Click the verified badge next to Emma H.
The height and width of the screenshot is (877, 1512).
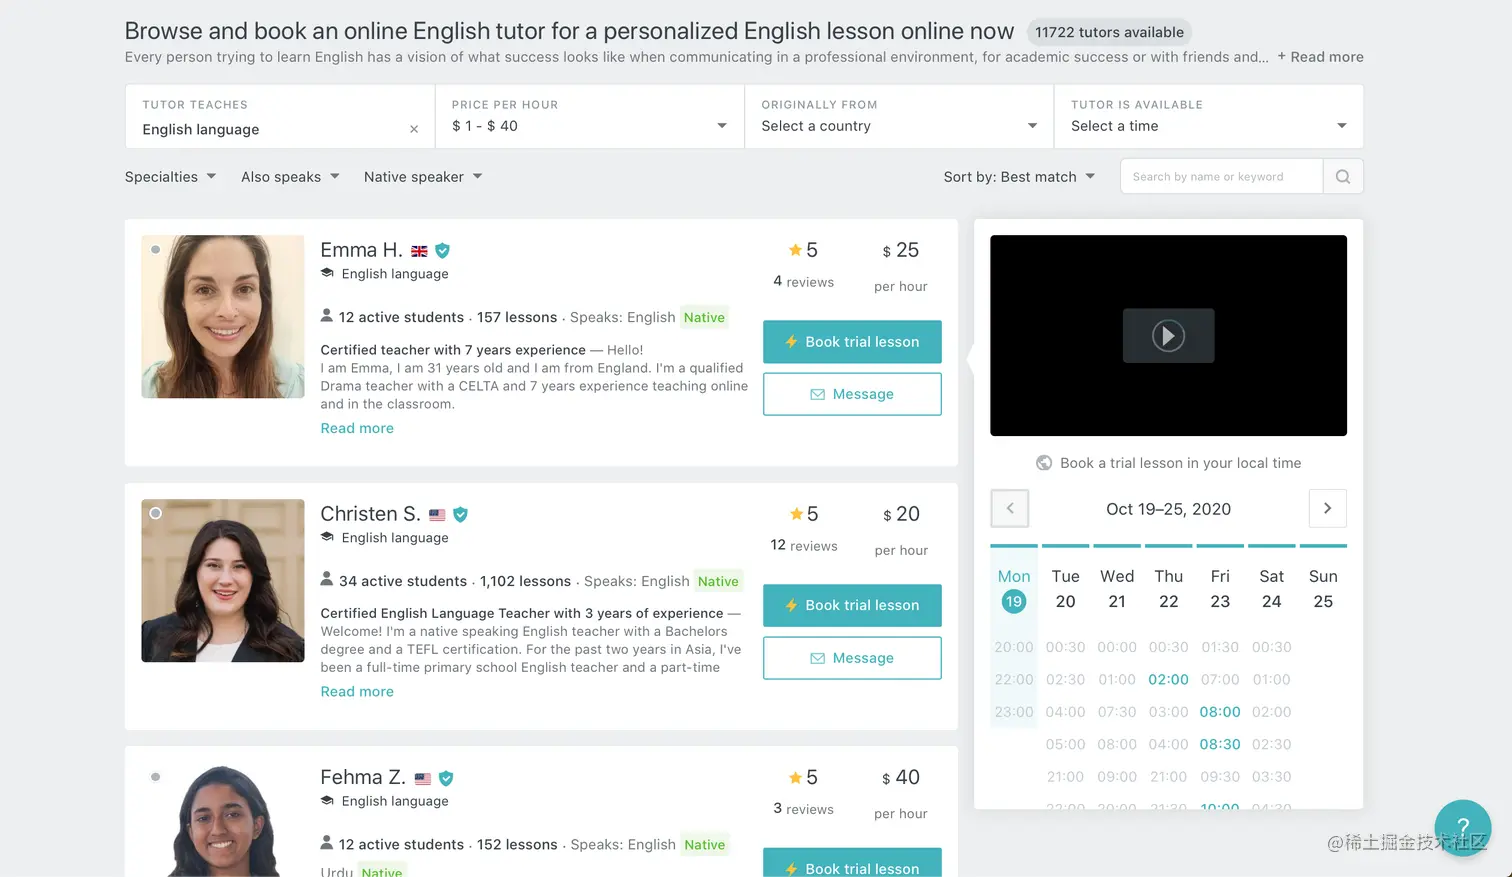[x=442, y=251]
